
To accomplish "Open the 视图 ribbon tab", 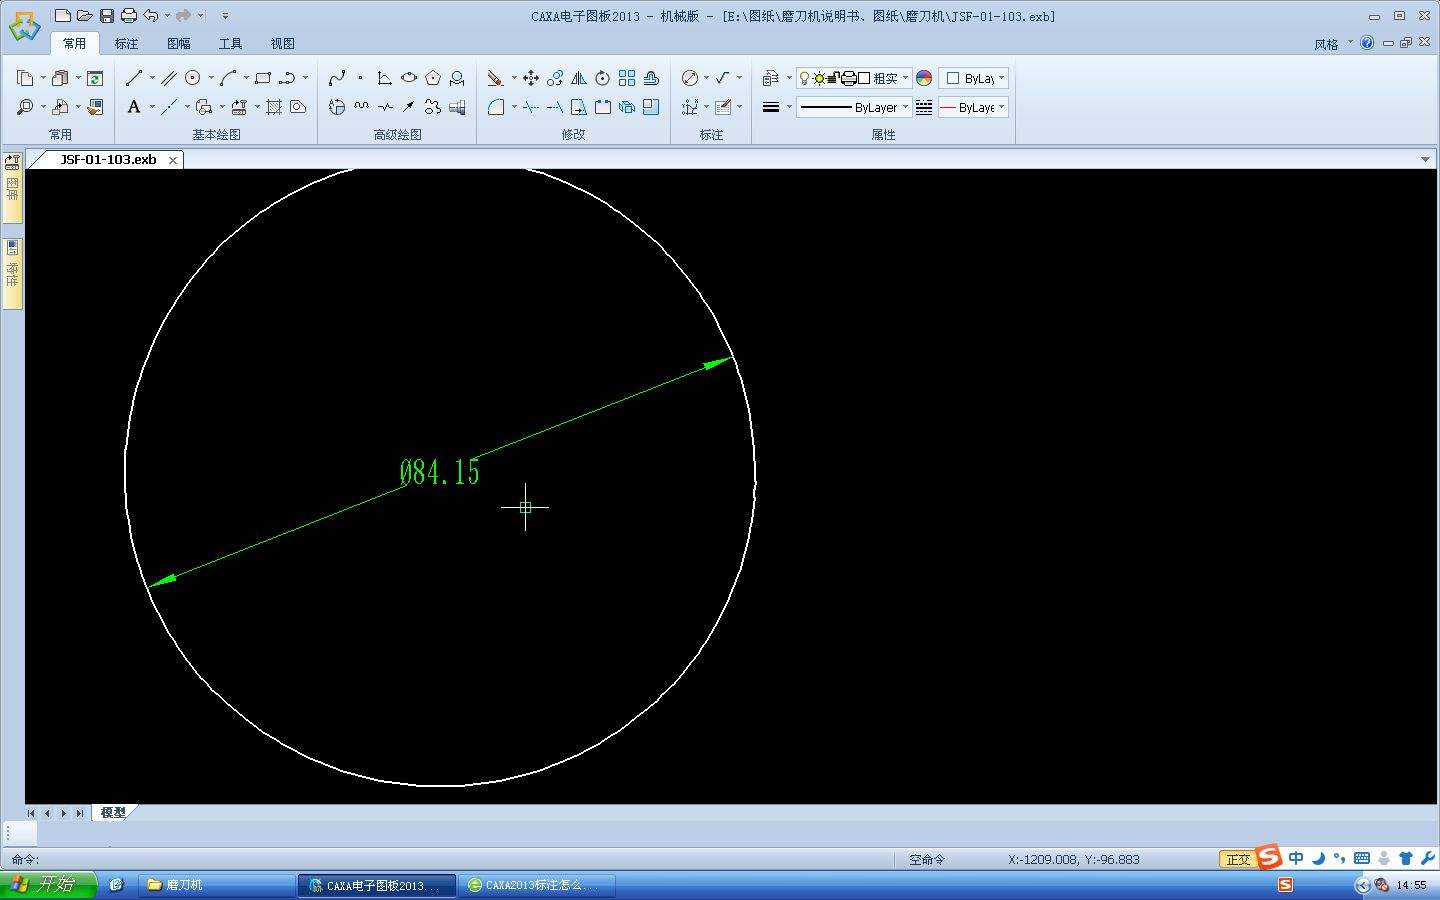I will point(282,44).
